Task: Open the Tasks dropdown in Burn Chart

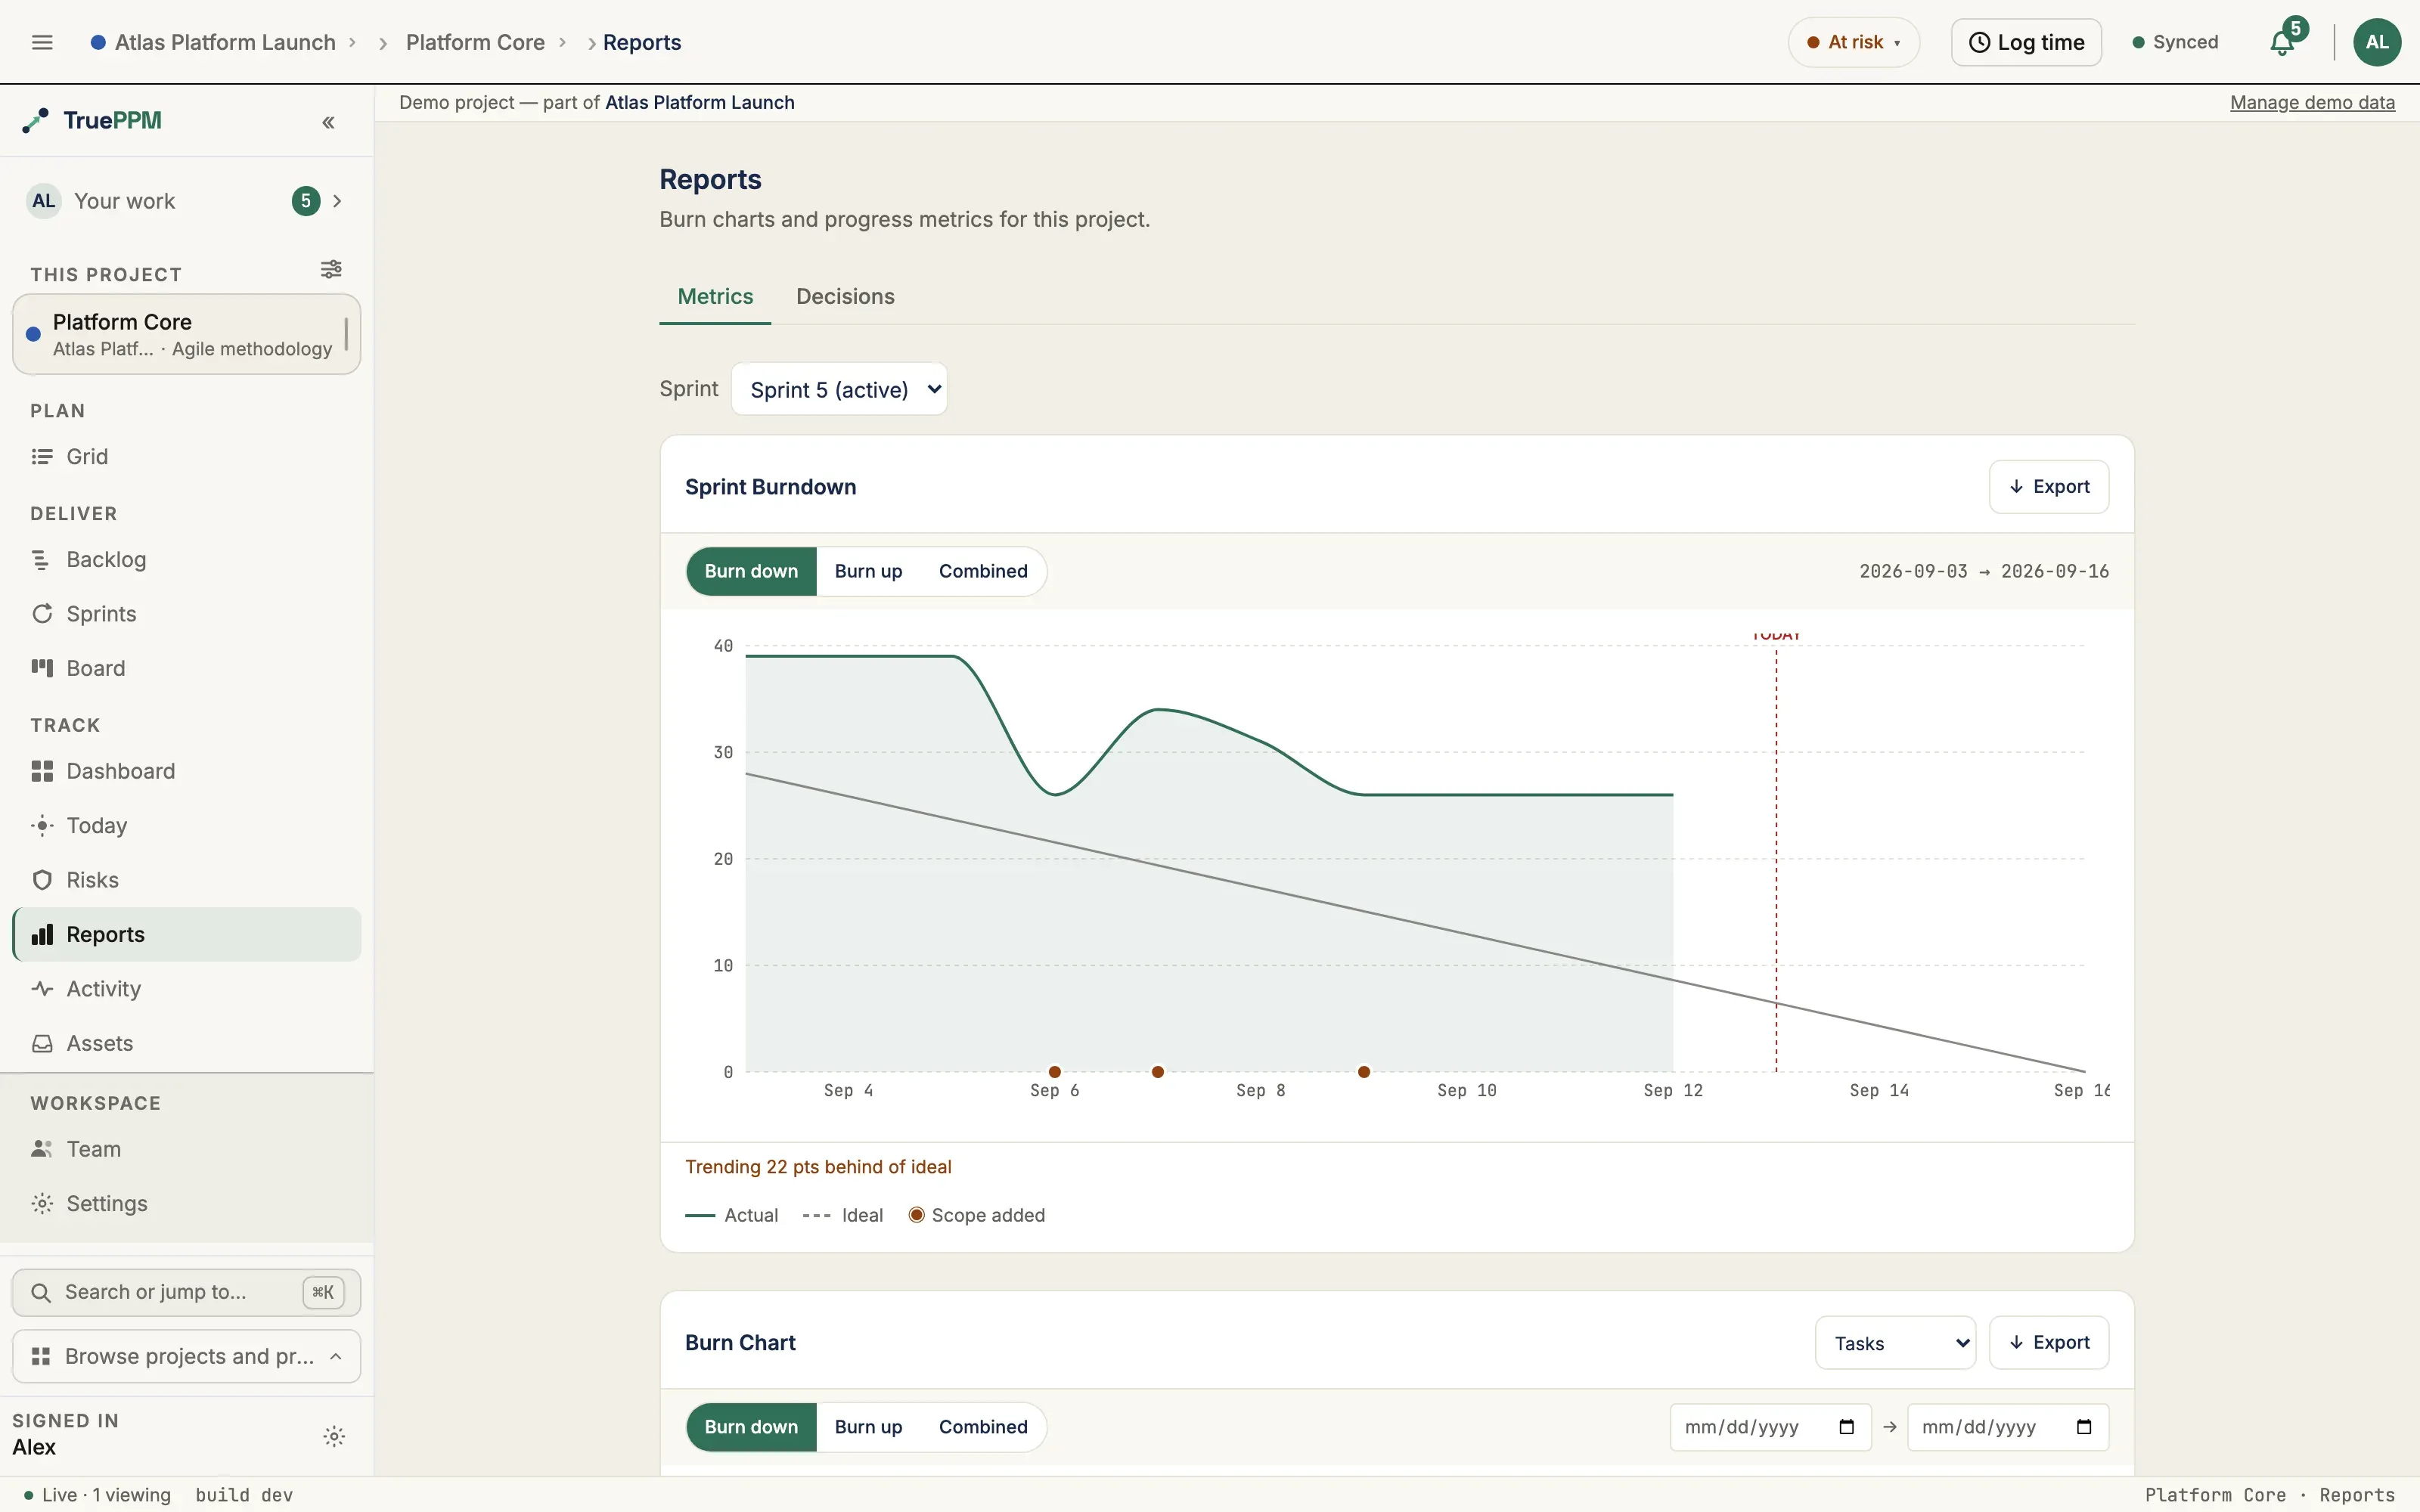Action: [x=1895, y=1343]
